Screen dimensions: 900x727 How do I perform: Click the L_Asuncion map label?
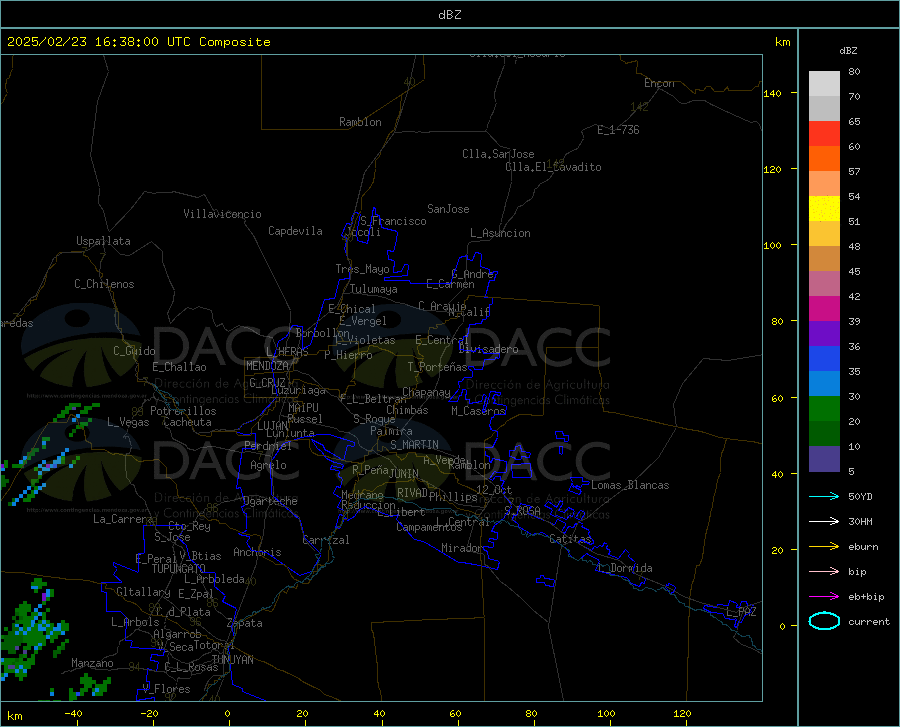[500, 233]
